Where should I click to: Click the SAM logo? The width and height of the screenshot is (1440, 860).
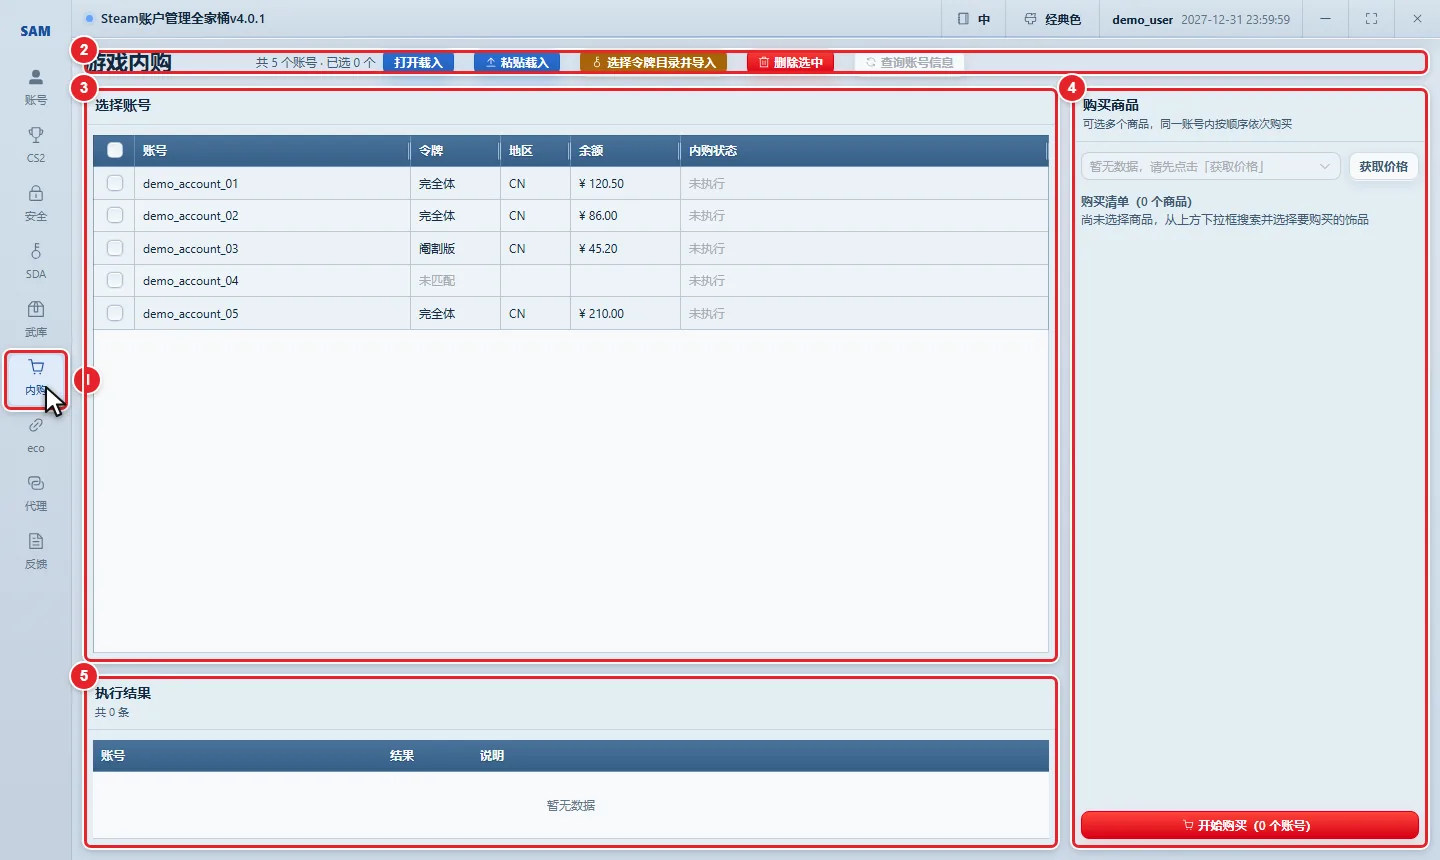(36, 31)
